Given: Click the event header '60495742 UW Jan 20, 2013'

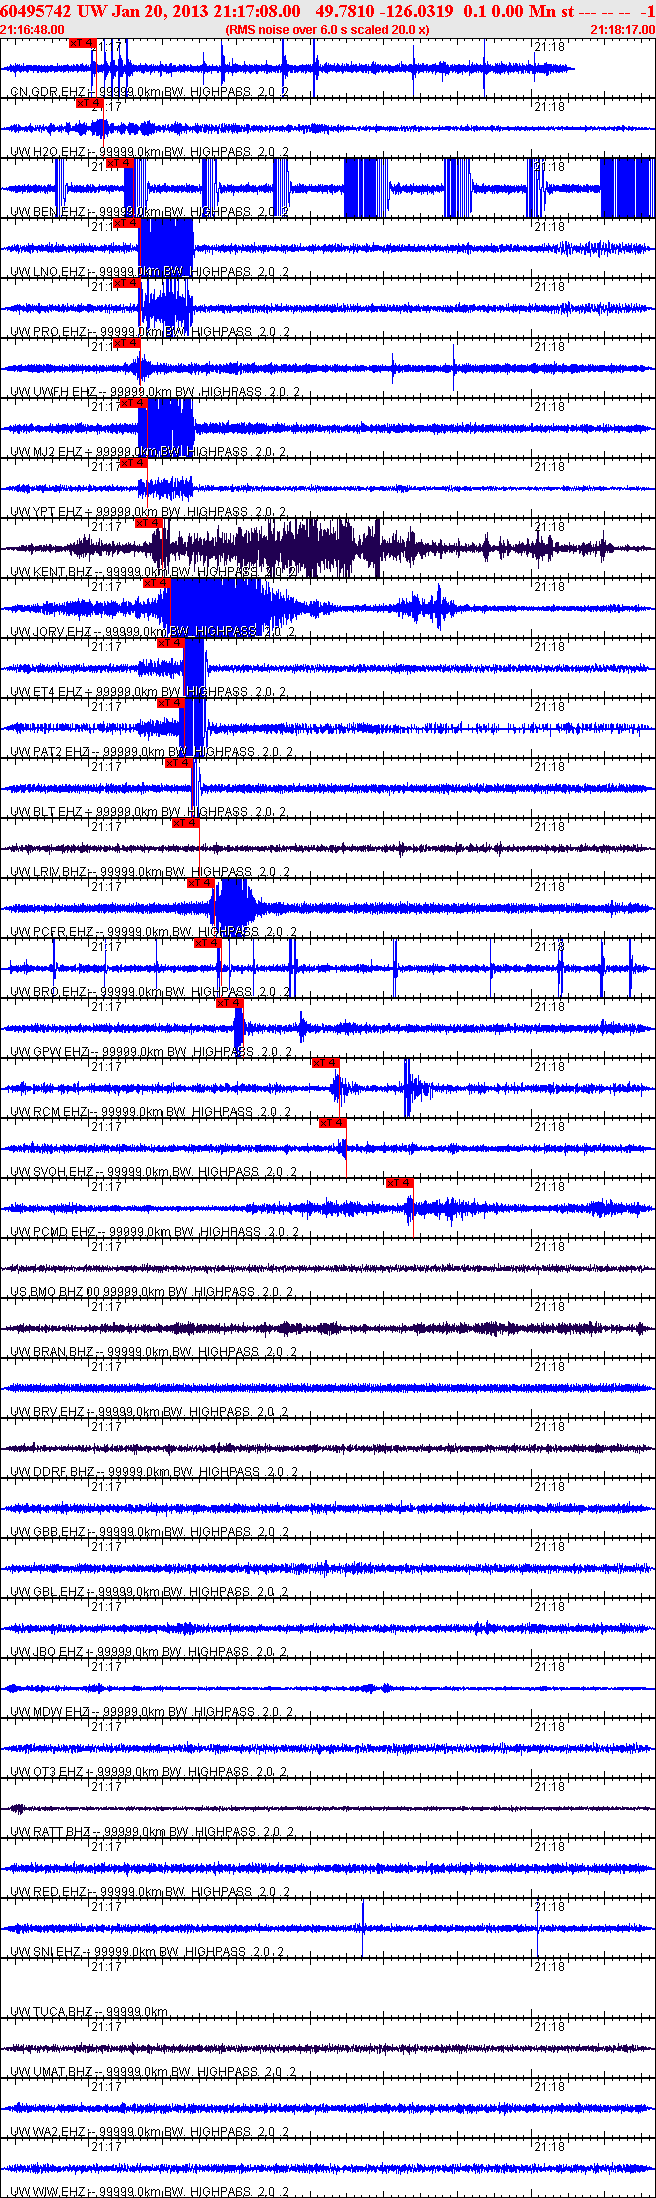Looking at the screenshot, I should 102,11.
